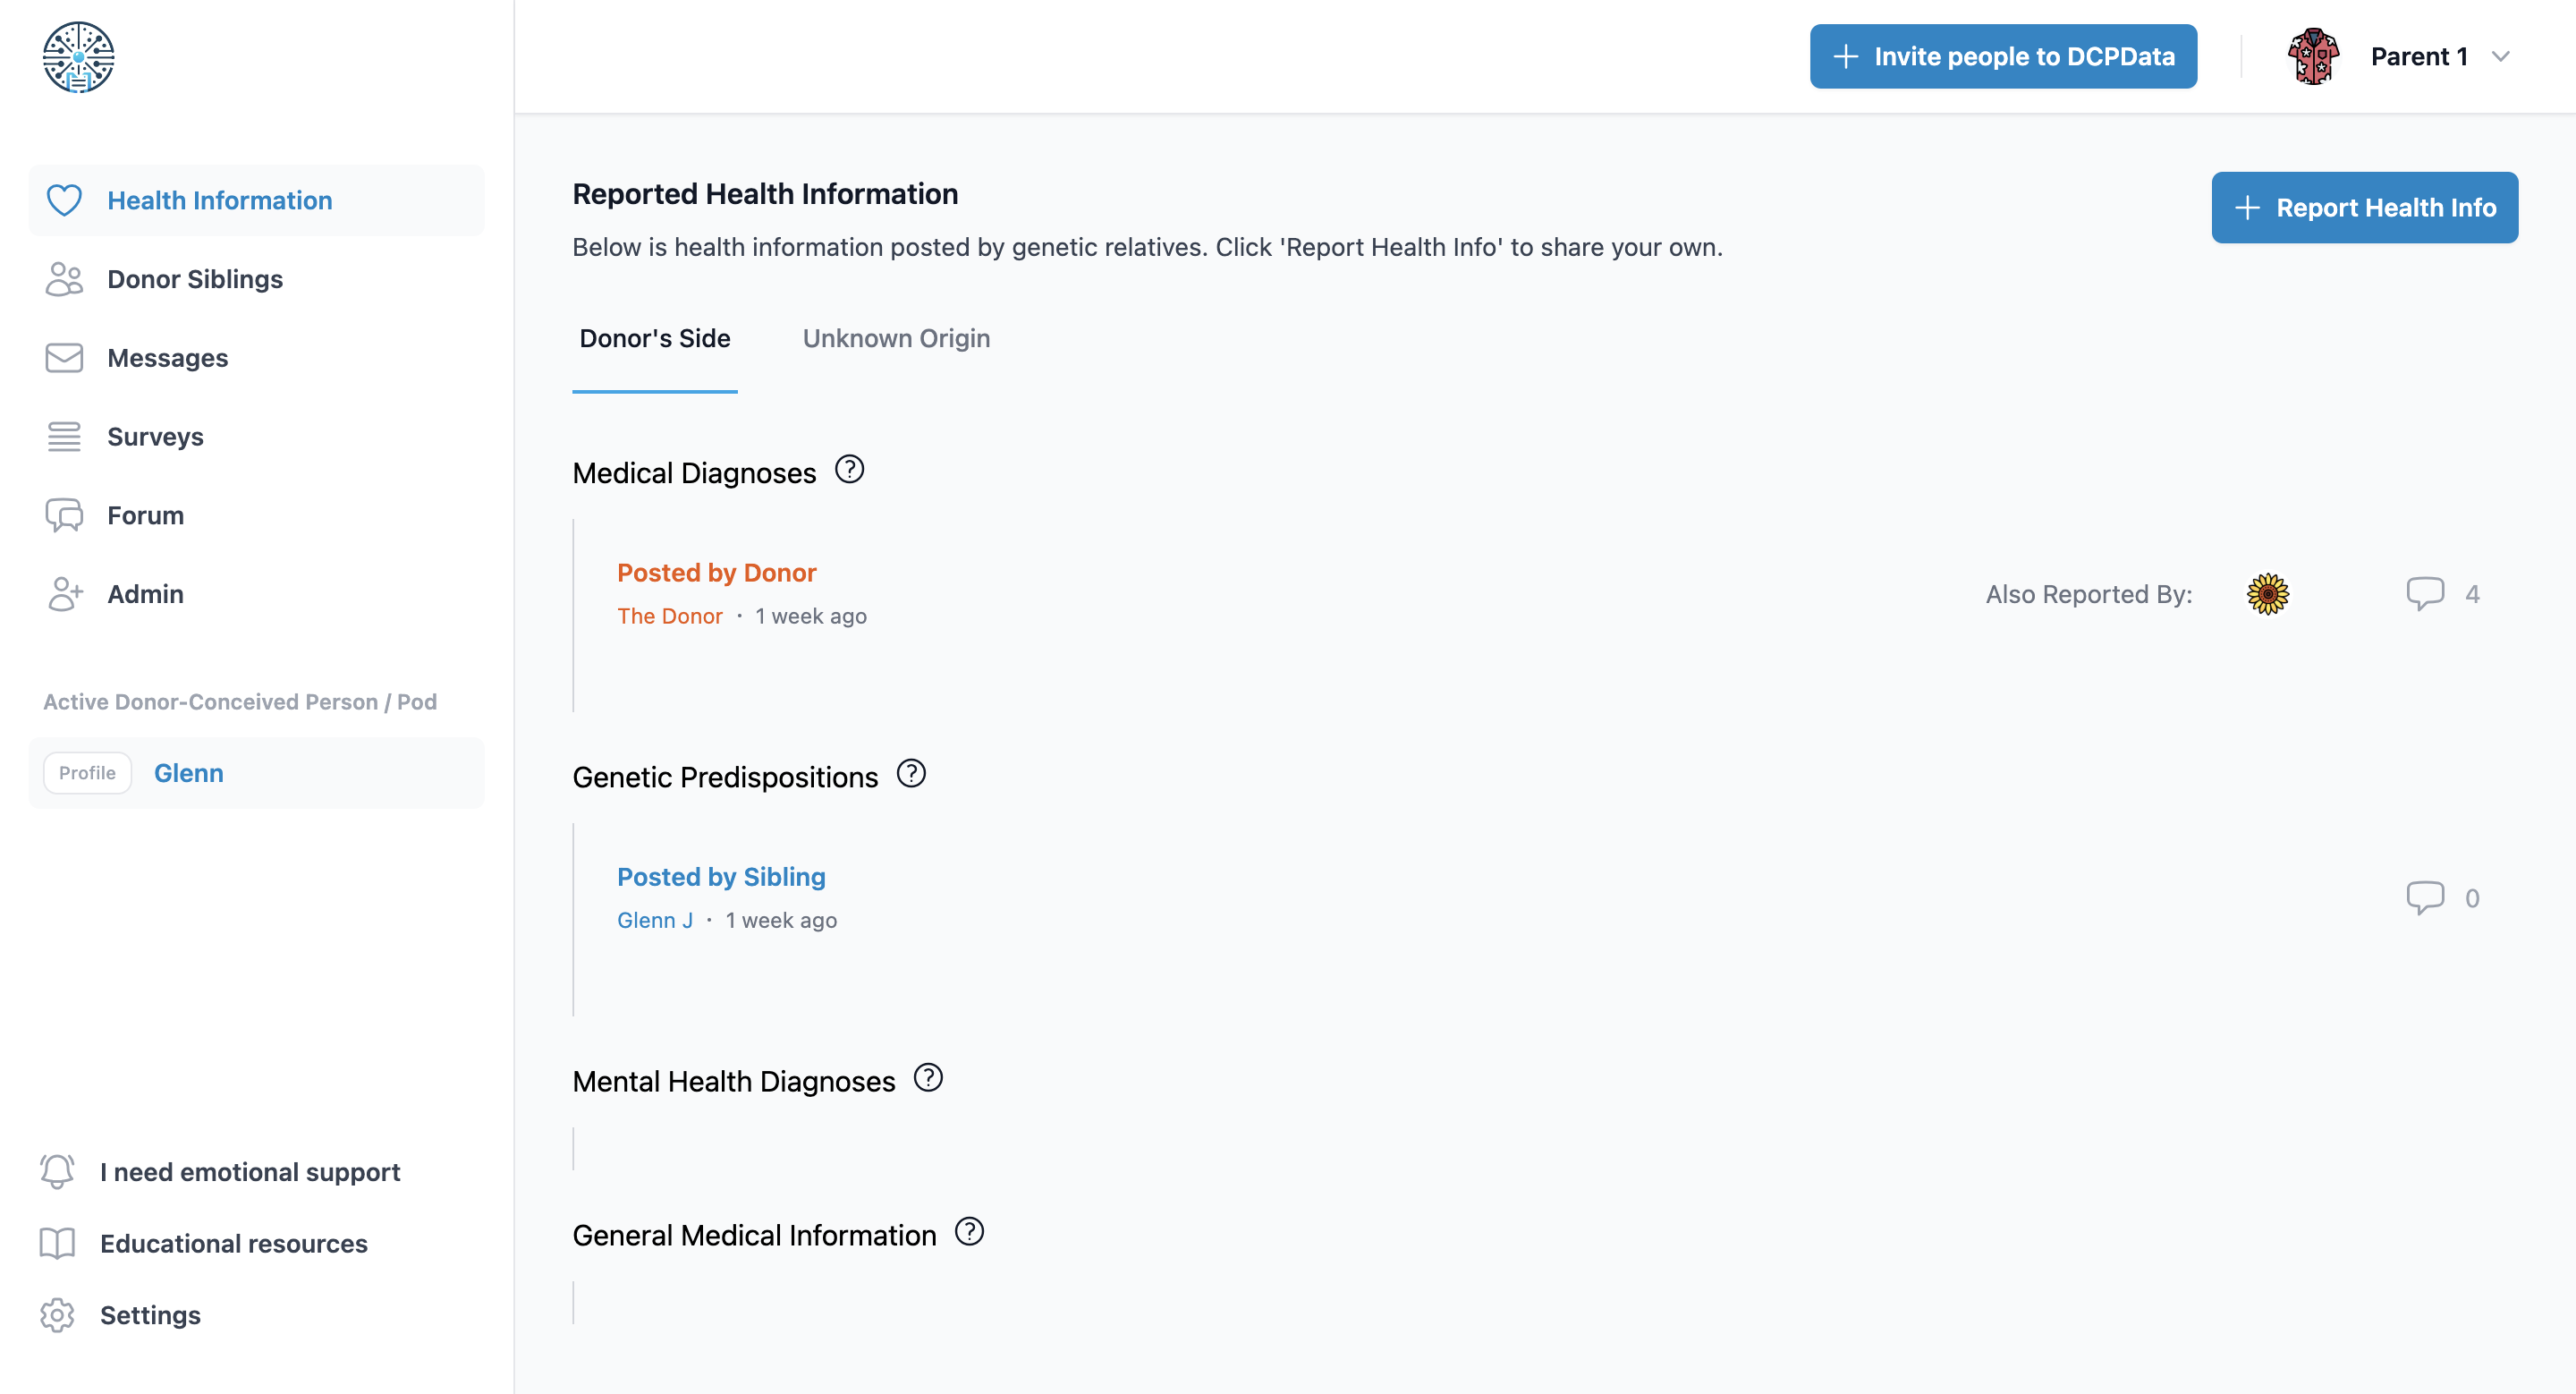Open Settings via the gear icon
This screenshot has width=2576, height=1394.
(56, 1315)
